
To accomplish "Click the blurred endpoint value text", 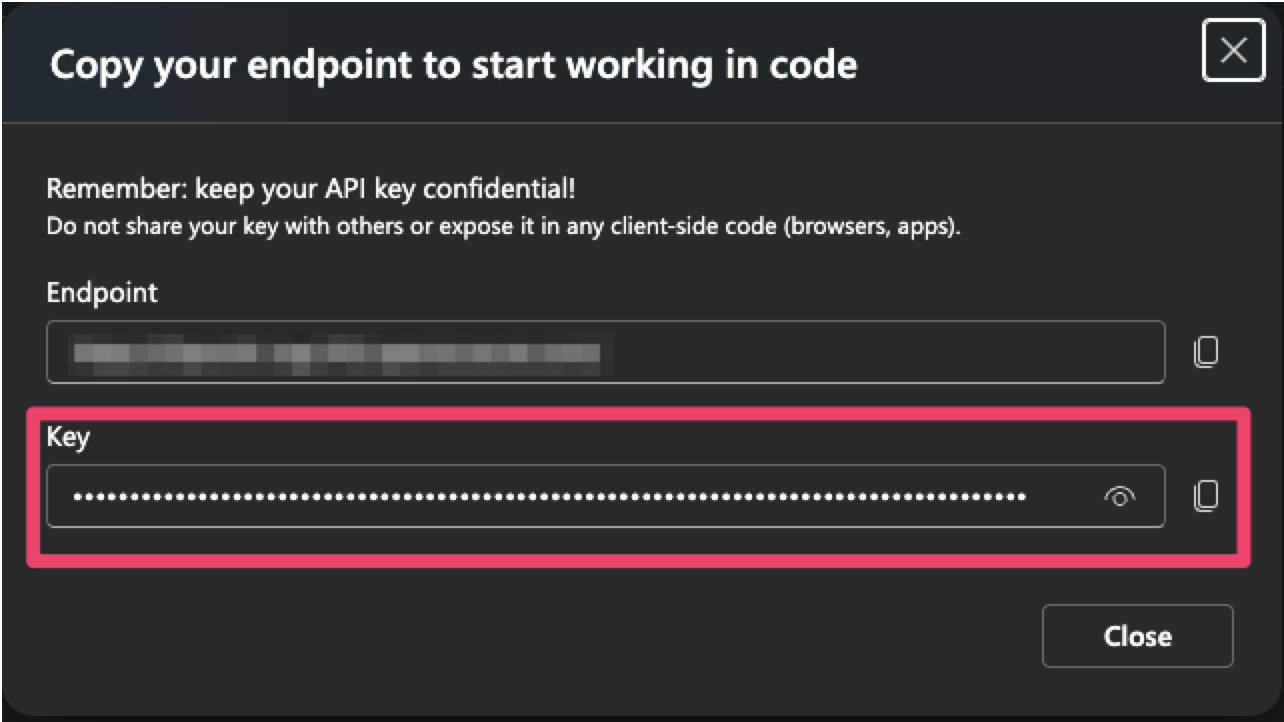I will (340, 352).
